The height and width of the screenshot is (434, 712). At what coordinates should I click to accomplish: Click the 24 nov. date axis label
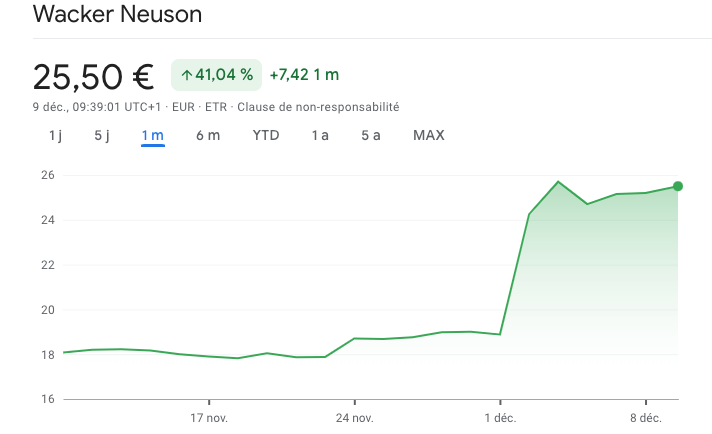(354, 417)
